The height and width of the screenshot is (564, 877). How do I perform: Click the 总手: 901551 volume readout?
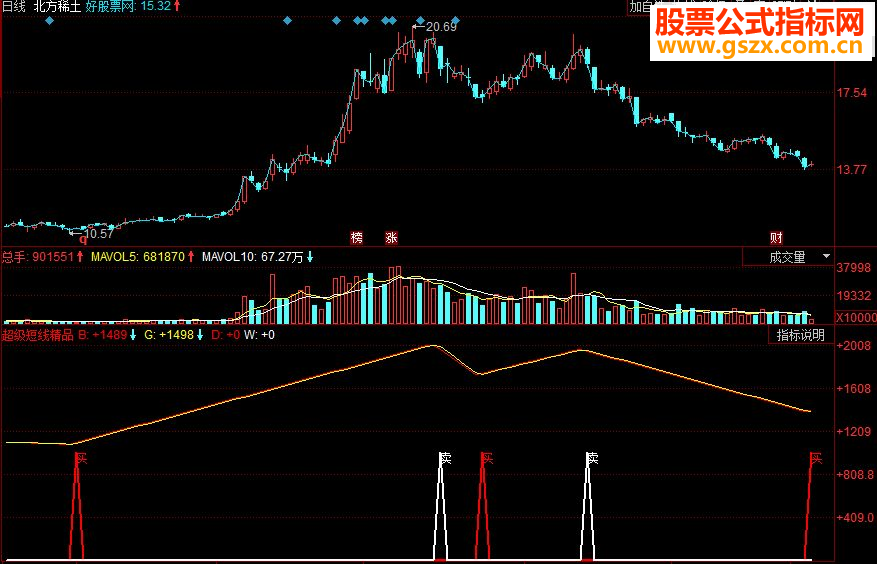(x=43, y=257)
